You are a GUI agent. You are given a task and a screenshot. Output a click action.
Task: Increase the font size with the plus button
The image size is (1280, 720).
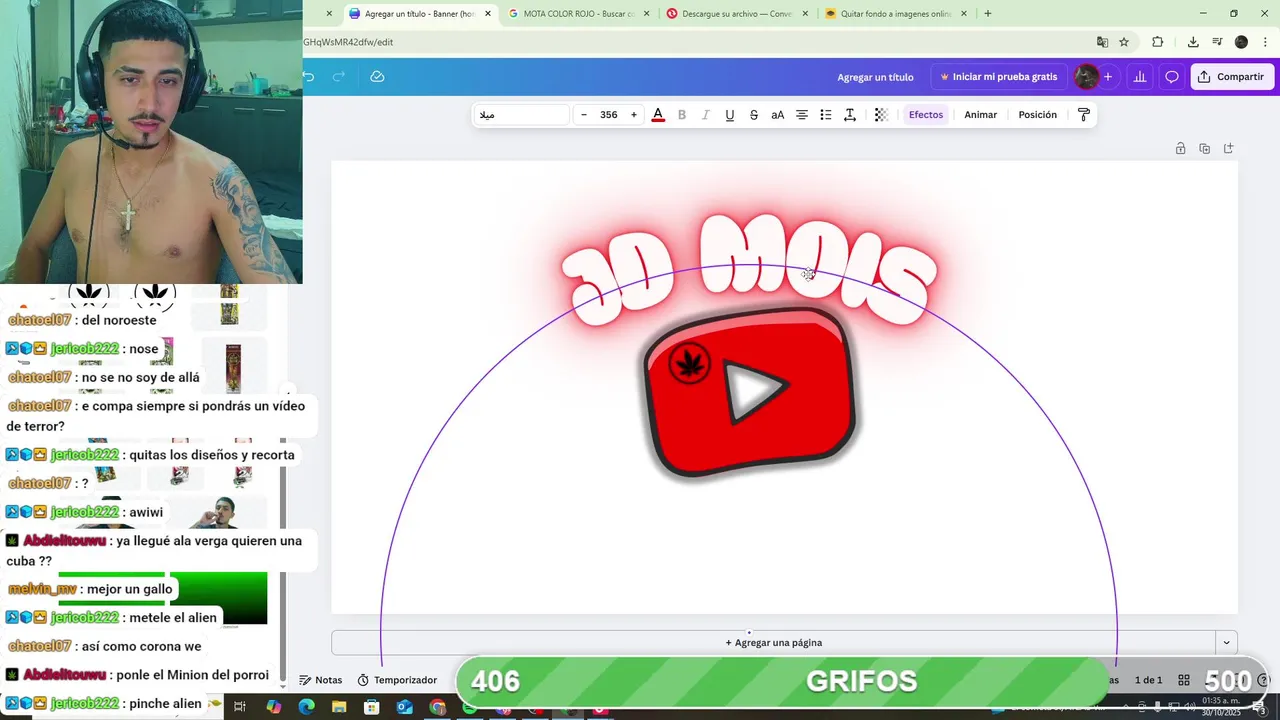634,115
